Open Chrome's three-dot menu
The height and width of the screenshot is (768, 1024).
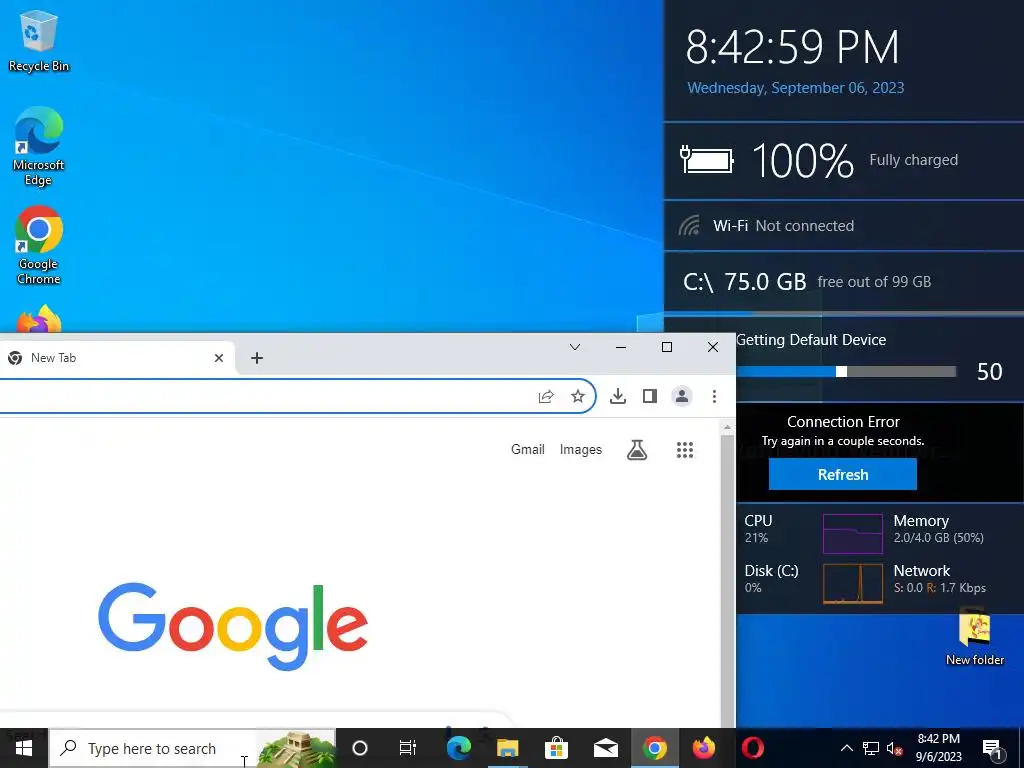(x=714, y=396)
